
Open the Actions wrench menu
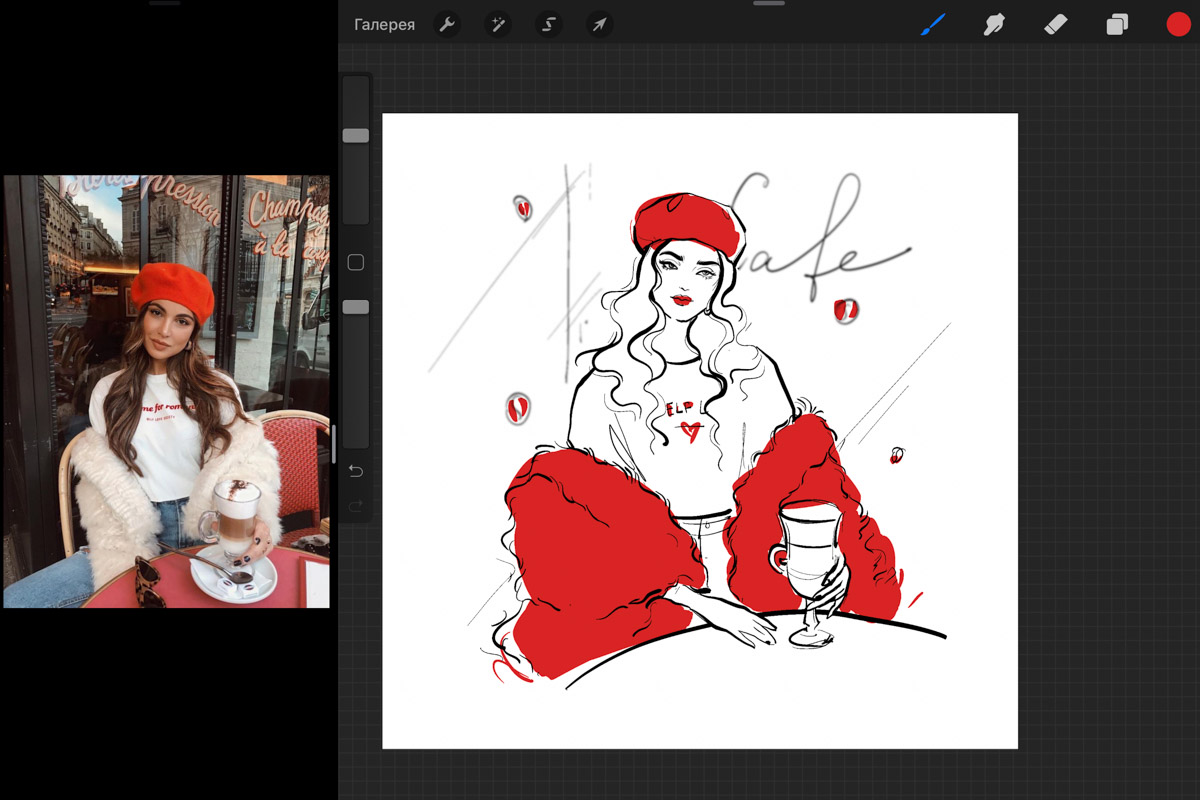447,25
